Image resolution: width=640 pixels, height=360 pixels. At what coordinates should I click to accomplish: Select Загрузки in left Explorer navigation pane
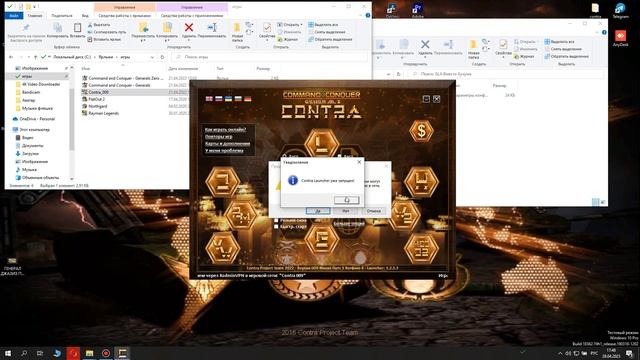pos(30,153)
